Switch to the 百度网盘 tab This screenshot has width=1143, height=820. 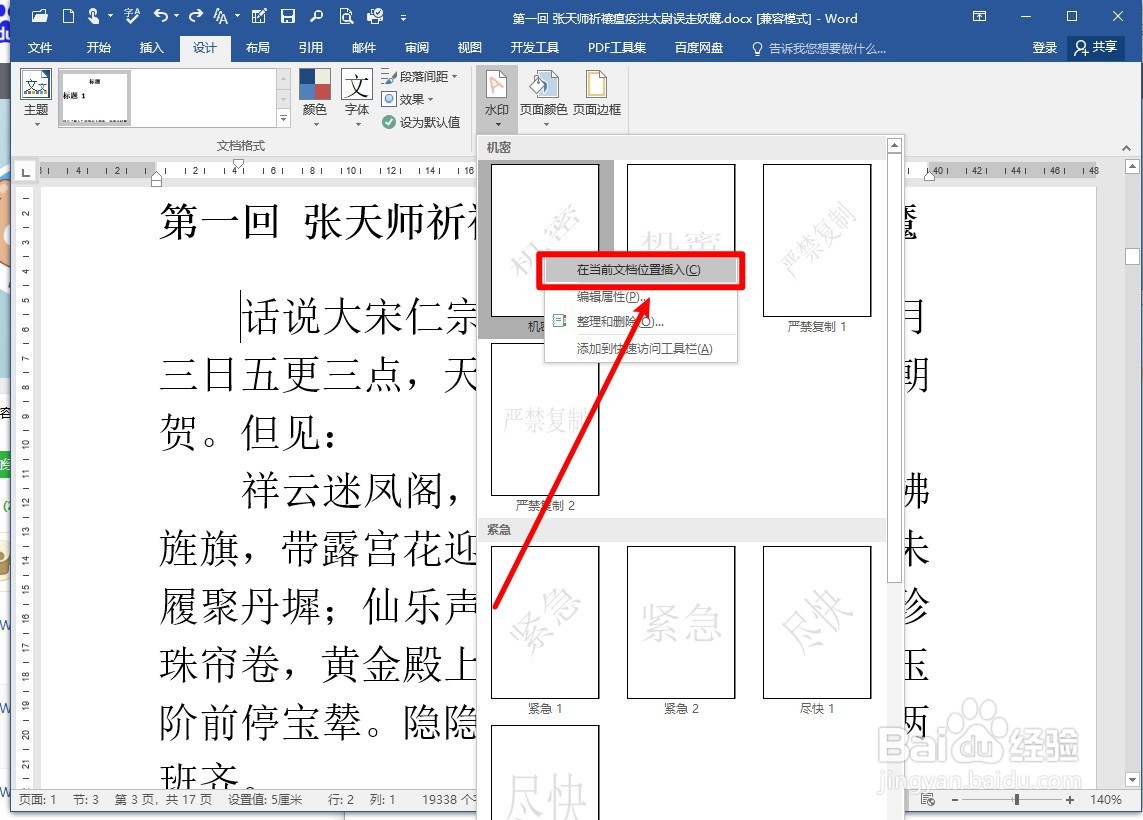pyautogui.click(x=699, y=47)
